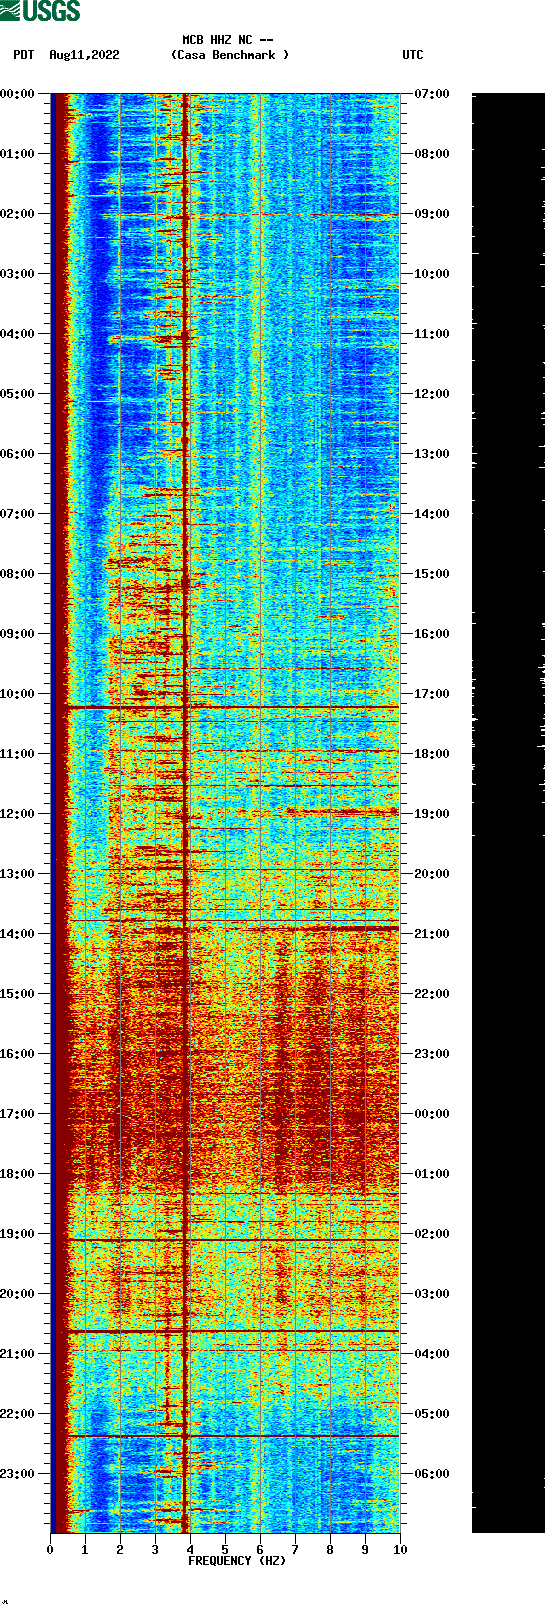This screenshot has width=552, height=1613.
Task: Click the 10 tick on the frequency axis
Action: 400,1550
